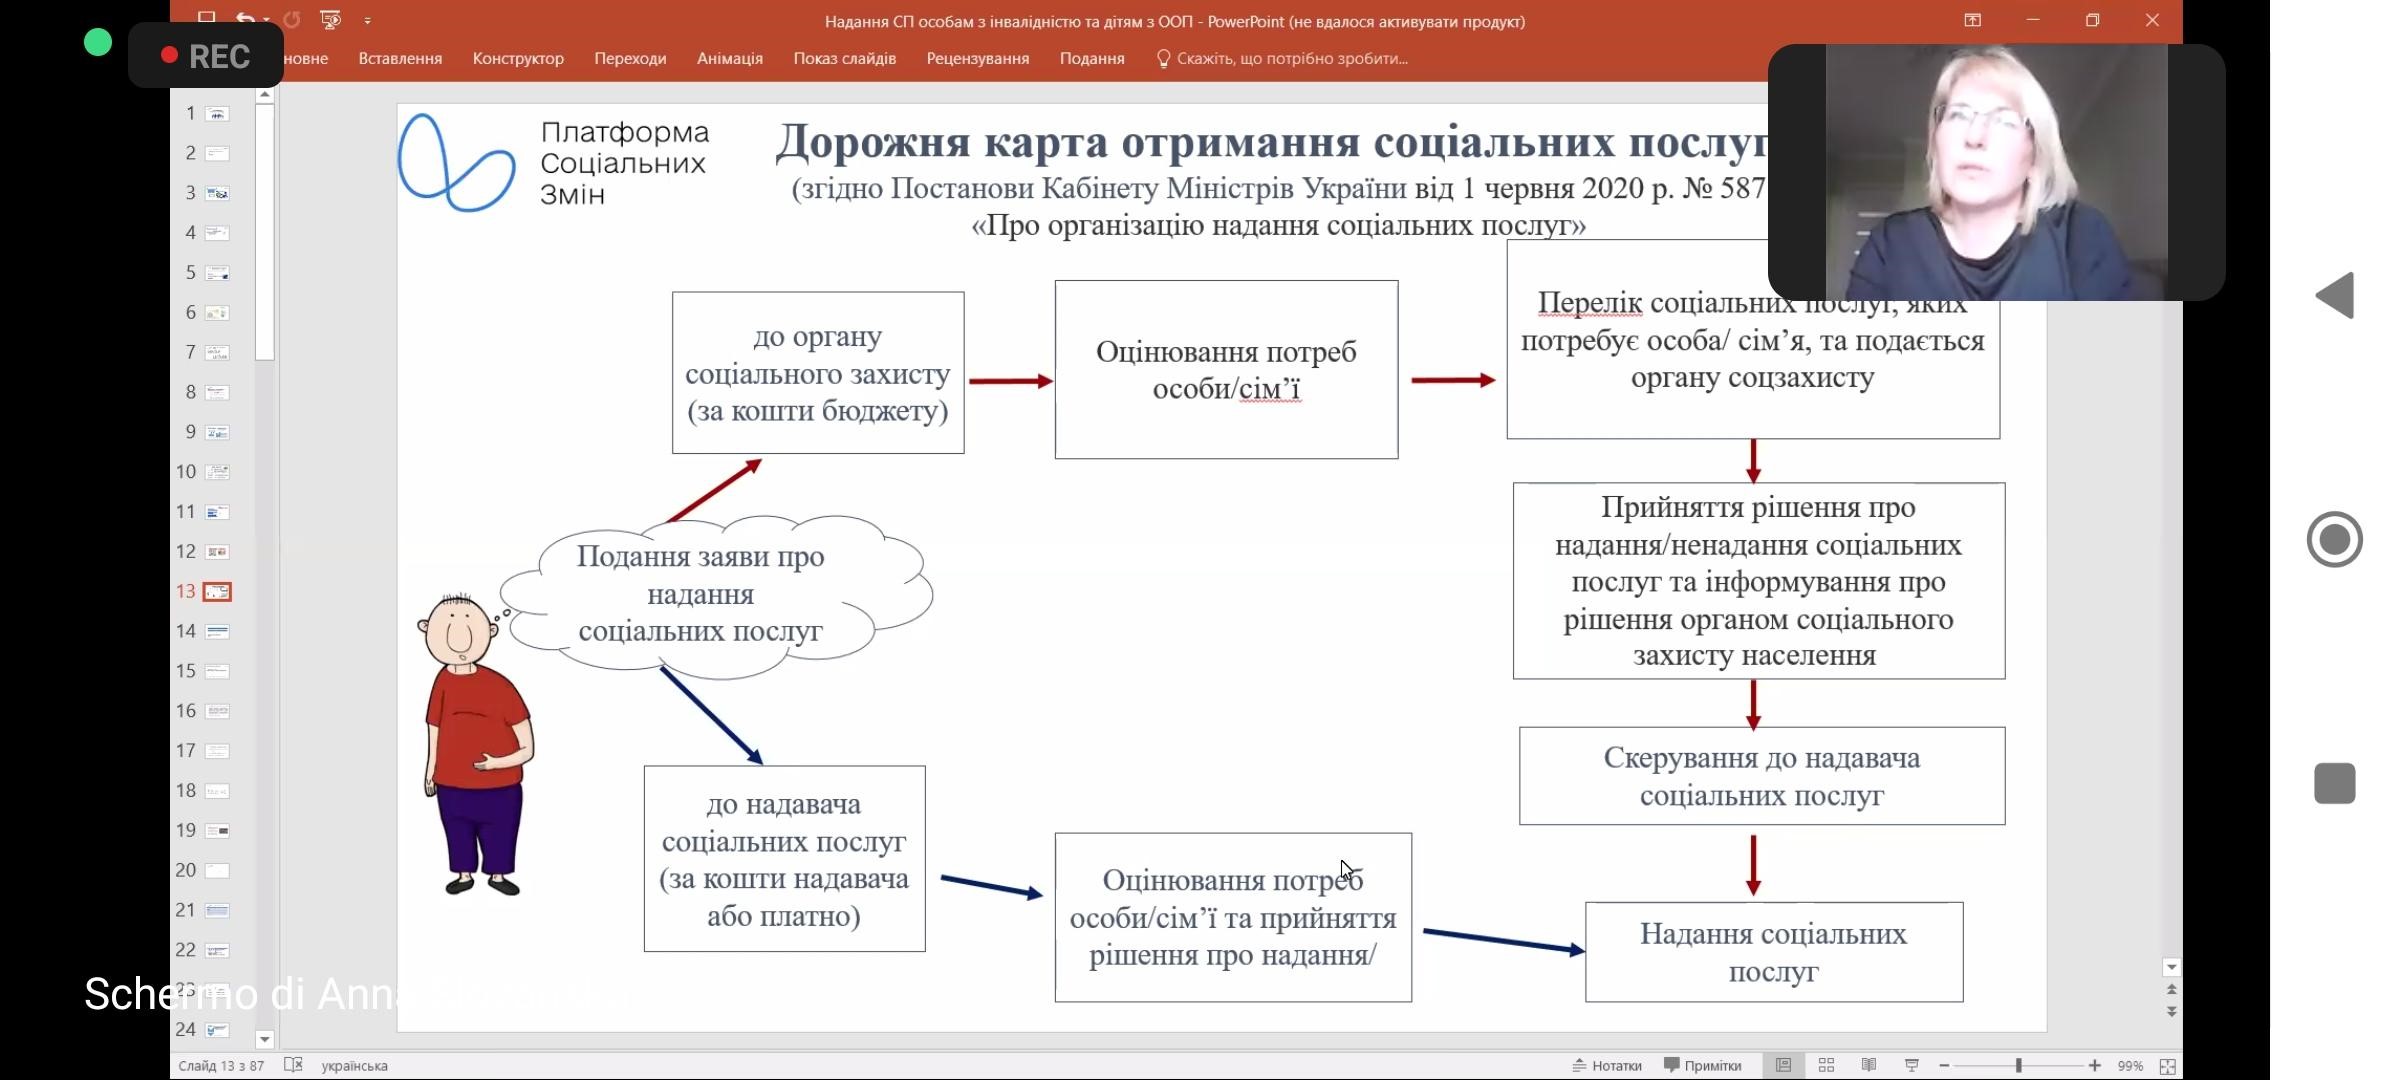Select Normal view button
Image resolution: width=2400 pixels, height=1080 pixels.
pyautogui.click(x=1783, y=1066)
